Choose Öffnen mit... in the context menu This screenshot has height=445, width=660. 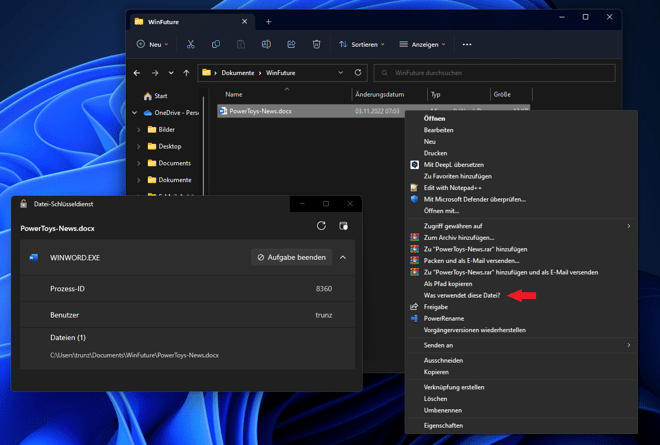[441, 211]
